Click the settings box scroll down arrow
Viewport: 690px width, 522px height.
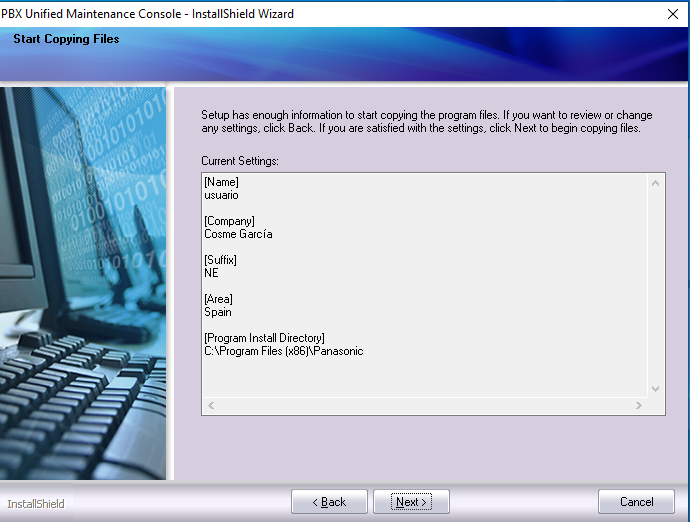(x=655, y=389)
